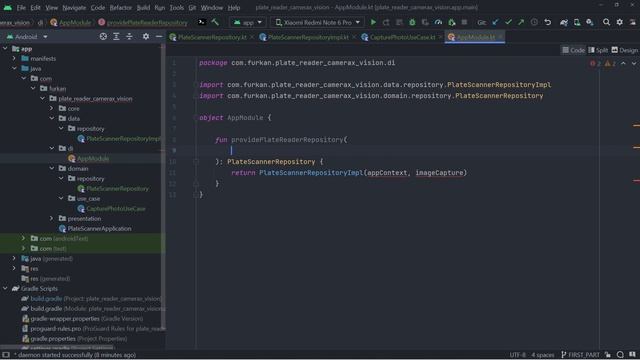Switch to CapturePhotoUseCase.kt tab

[x=402, y=37]
